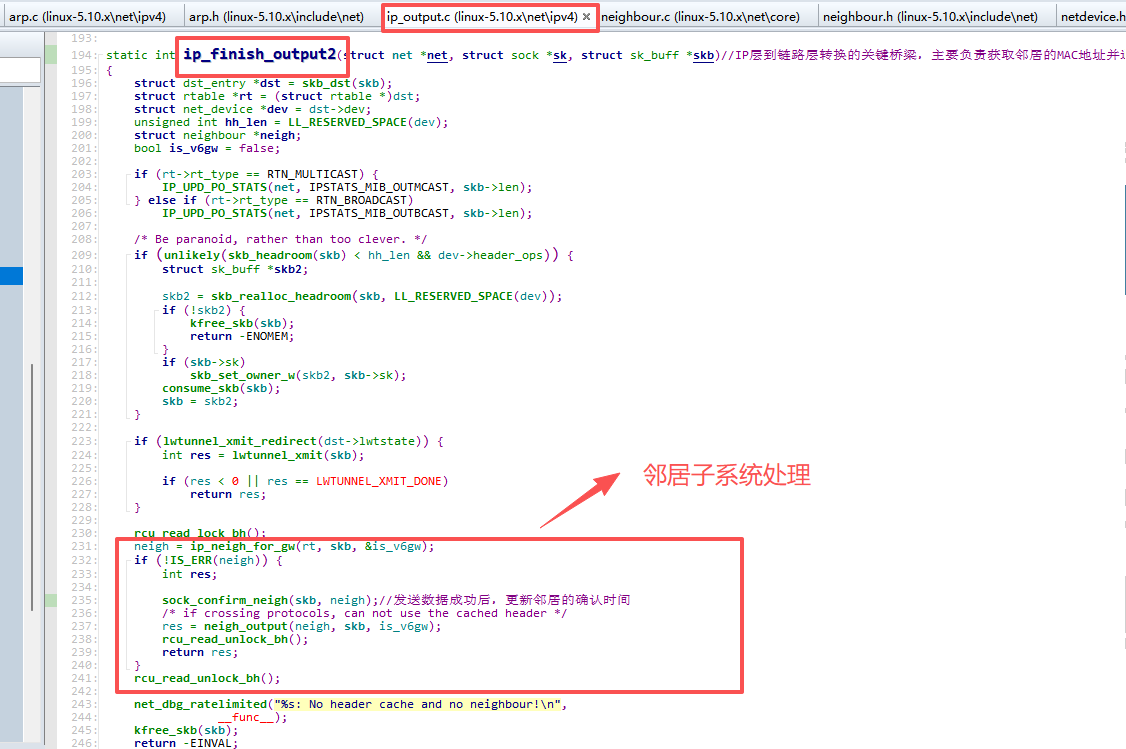Open the netdevice.h file tab
The image size is (1126, 749).
tap(1093, 17)
